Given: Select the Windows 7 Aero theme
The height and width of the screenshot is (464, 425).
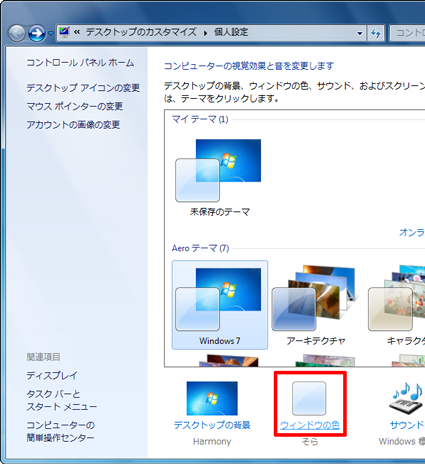Looking at the screenshot, I should pos(220,305).
